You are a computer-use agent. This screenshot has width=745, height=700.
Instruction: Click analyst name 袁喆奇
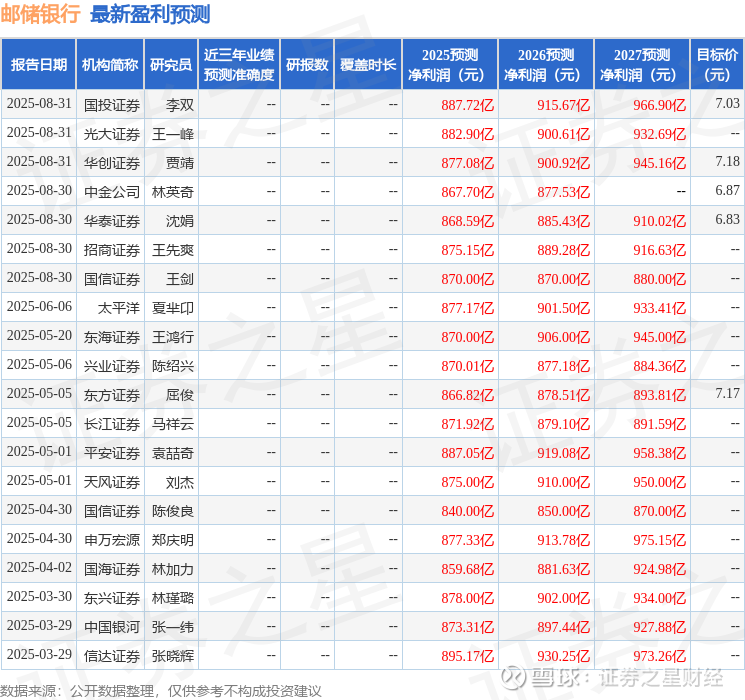click(x=173, y=453)
